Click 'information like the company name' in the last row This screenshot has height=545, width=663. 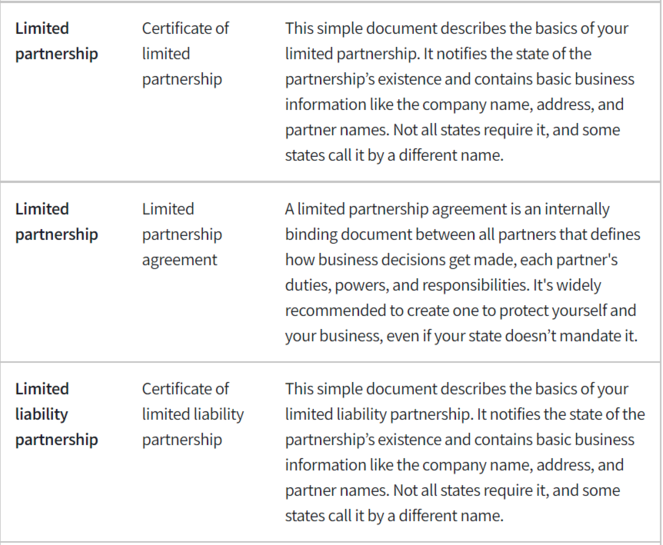point(385,465)
